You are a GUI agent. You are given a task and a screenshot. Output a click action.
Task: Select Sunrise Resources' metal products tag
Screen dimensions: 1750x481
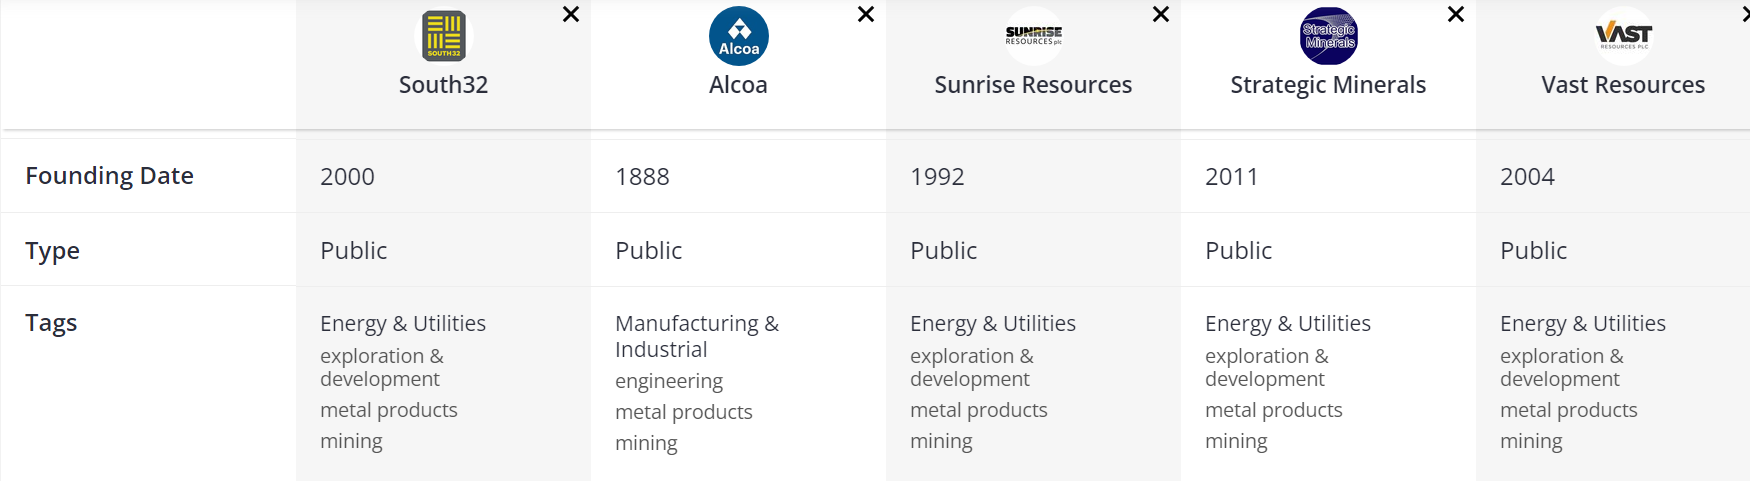coord(978,410)
